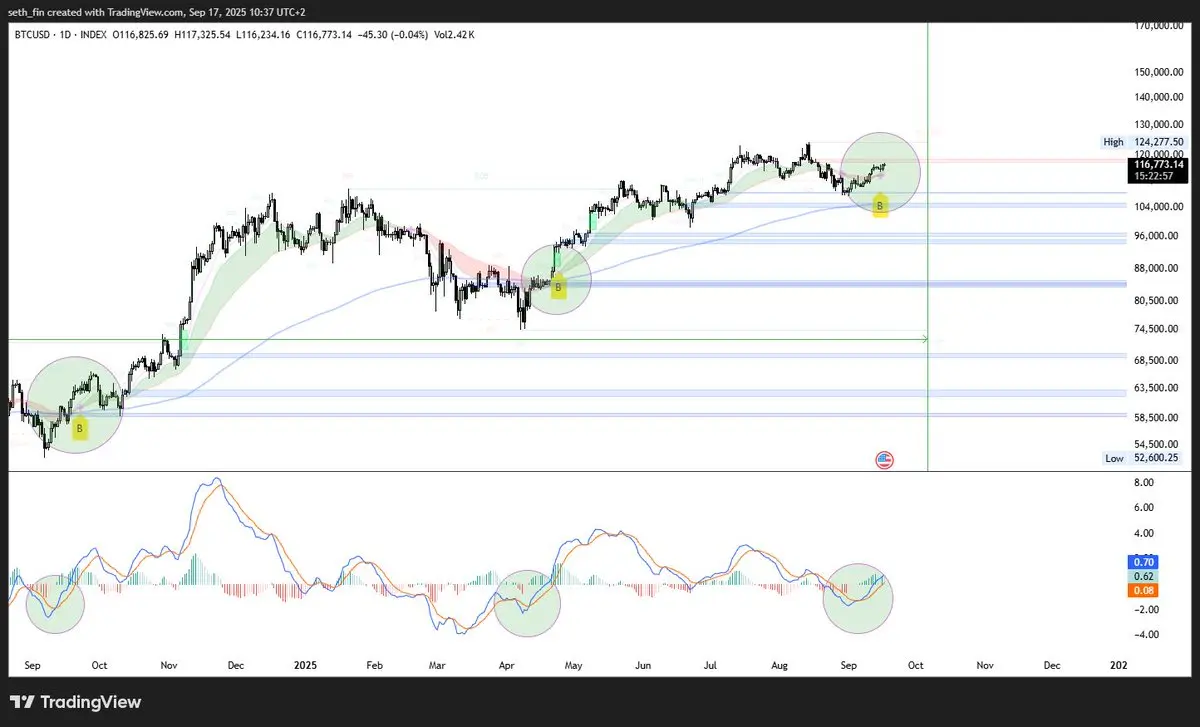Click the current price label 116,773.14 on the axis
The image size is (1200, 727).
point(1158,164)
